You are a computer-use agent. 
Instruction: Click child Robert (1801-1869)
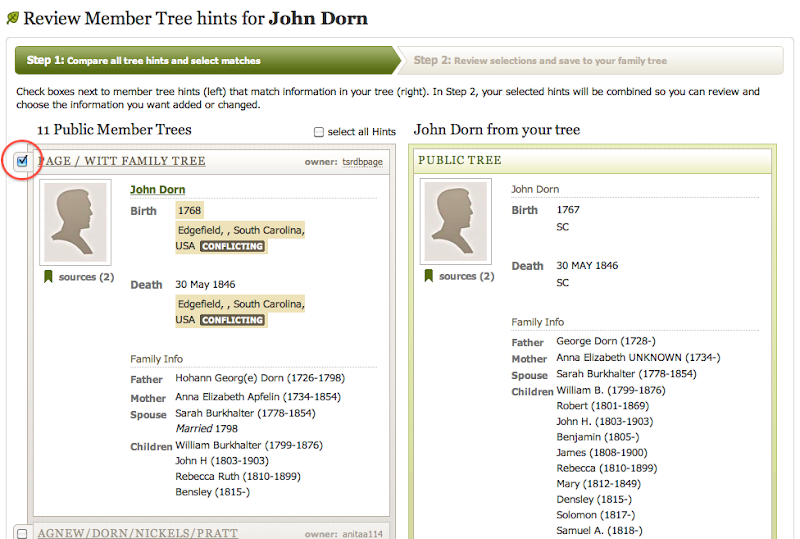(603, 406)
